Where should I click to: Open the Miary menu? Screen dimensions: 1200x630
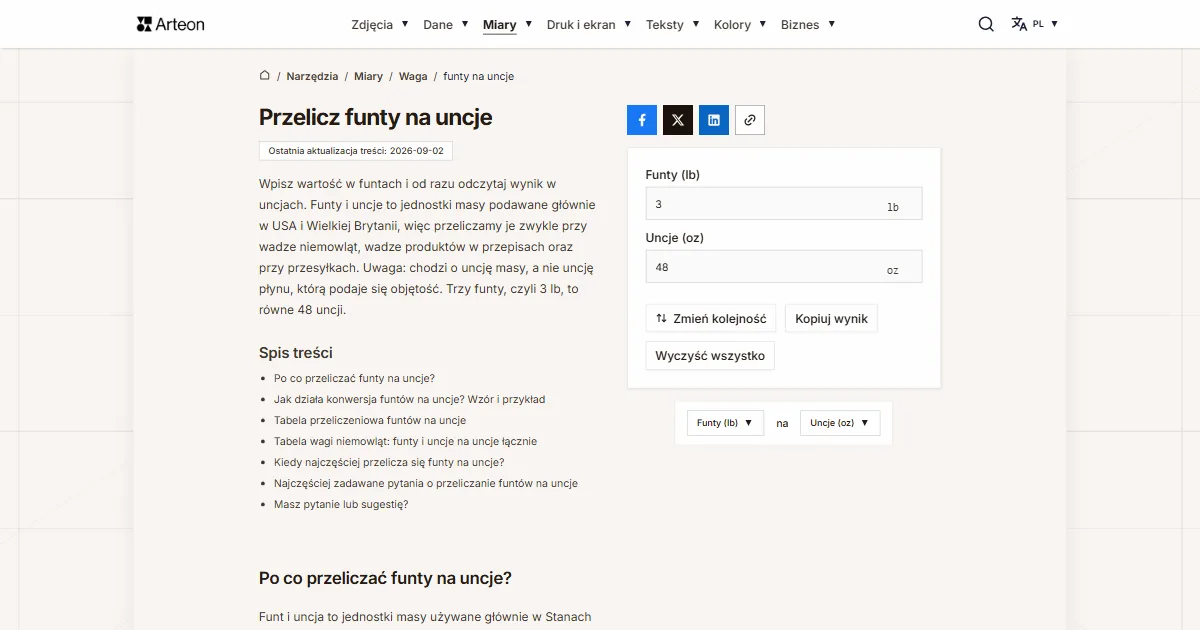coord(500,25)
